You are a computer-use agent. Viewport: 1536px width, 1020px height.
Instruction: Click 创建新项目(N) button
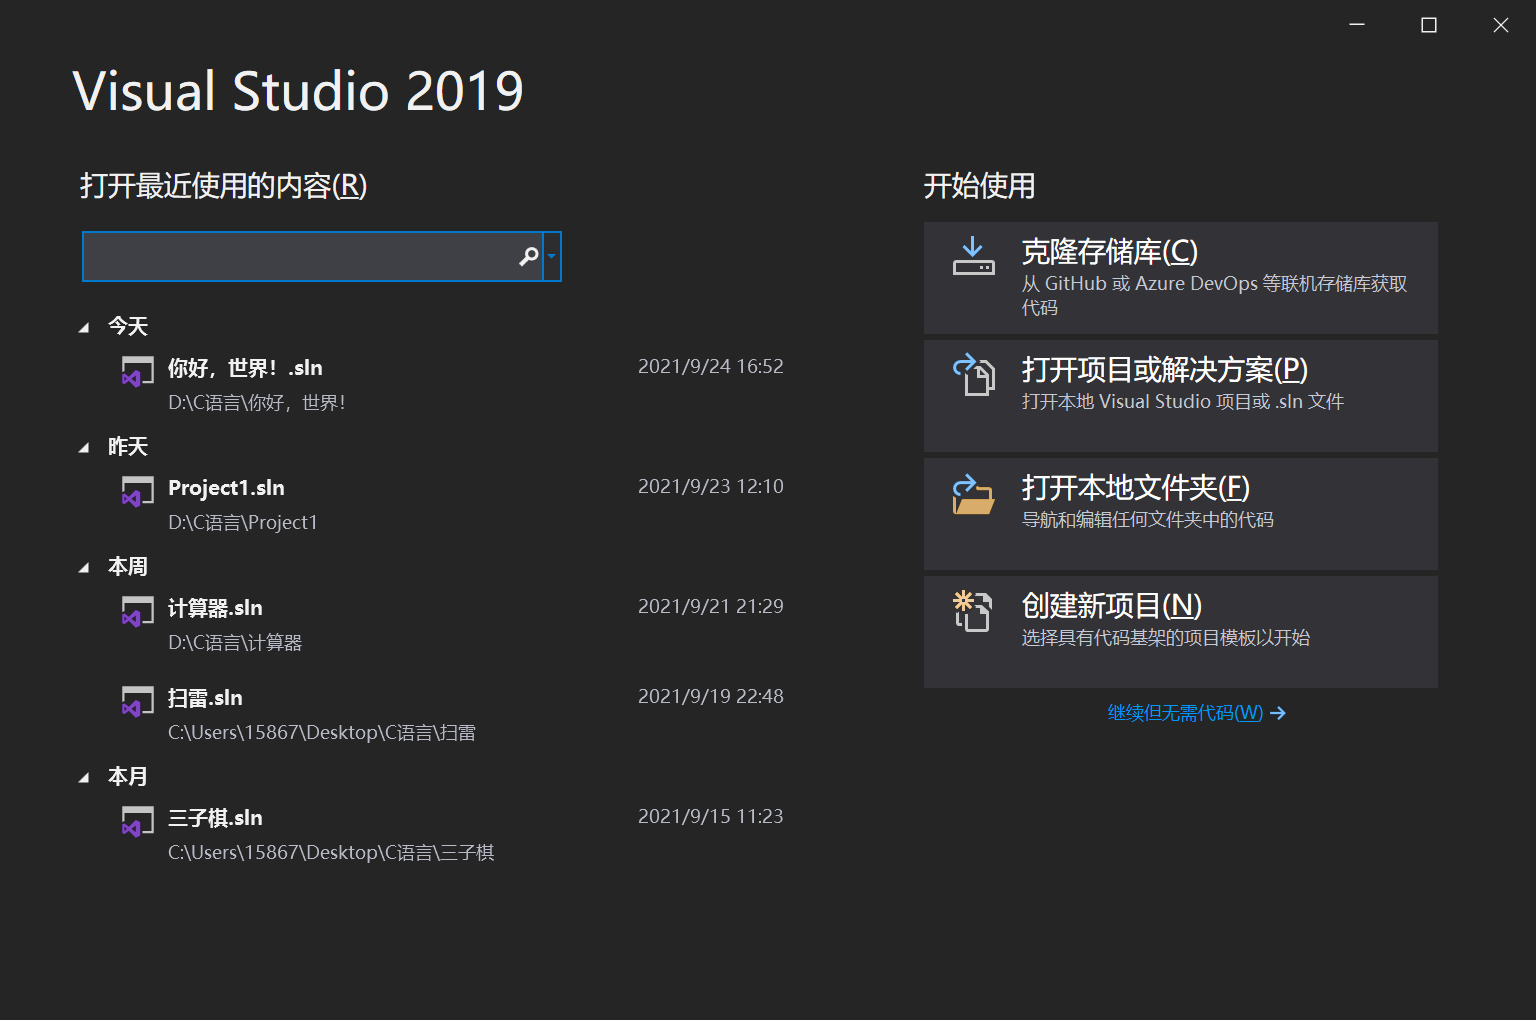click(x=1181, y=632)
